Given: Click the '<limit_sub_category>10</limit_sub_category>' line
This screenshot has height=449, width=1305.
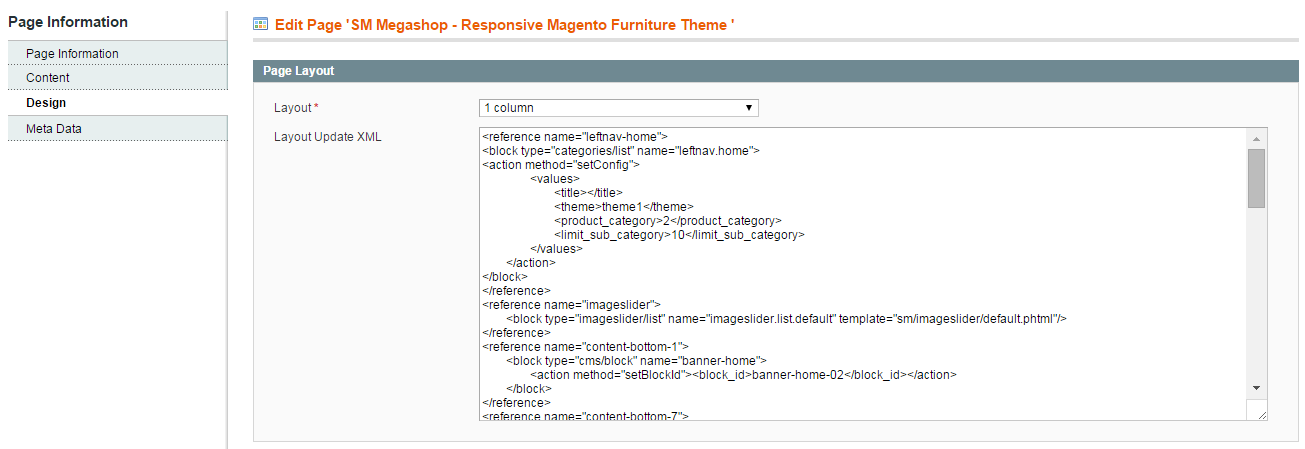Looking at the screenshot, I should (679, 235).
